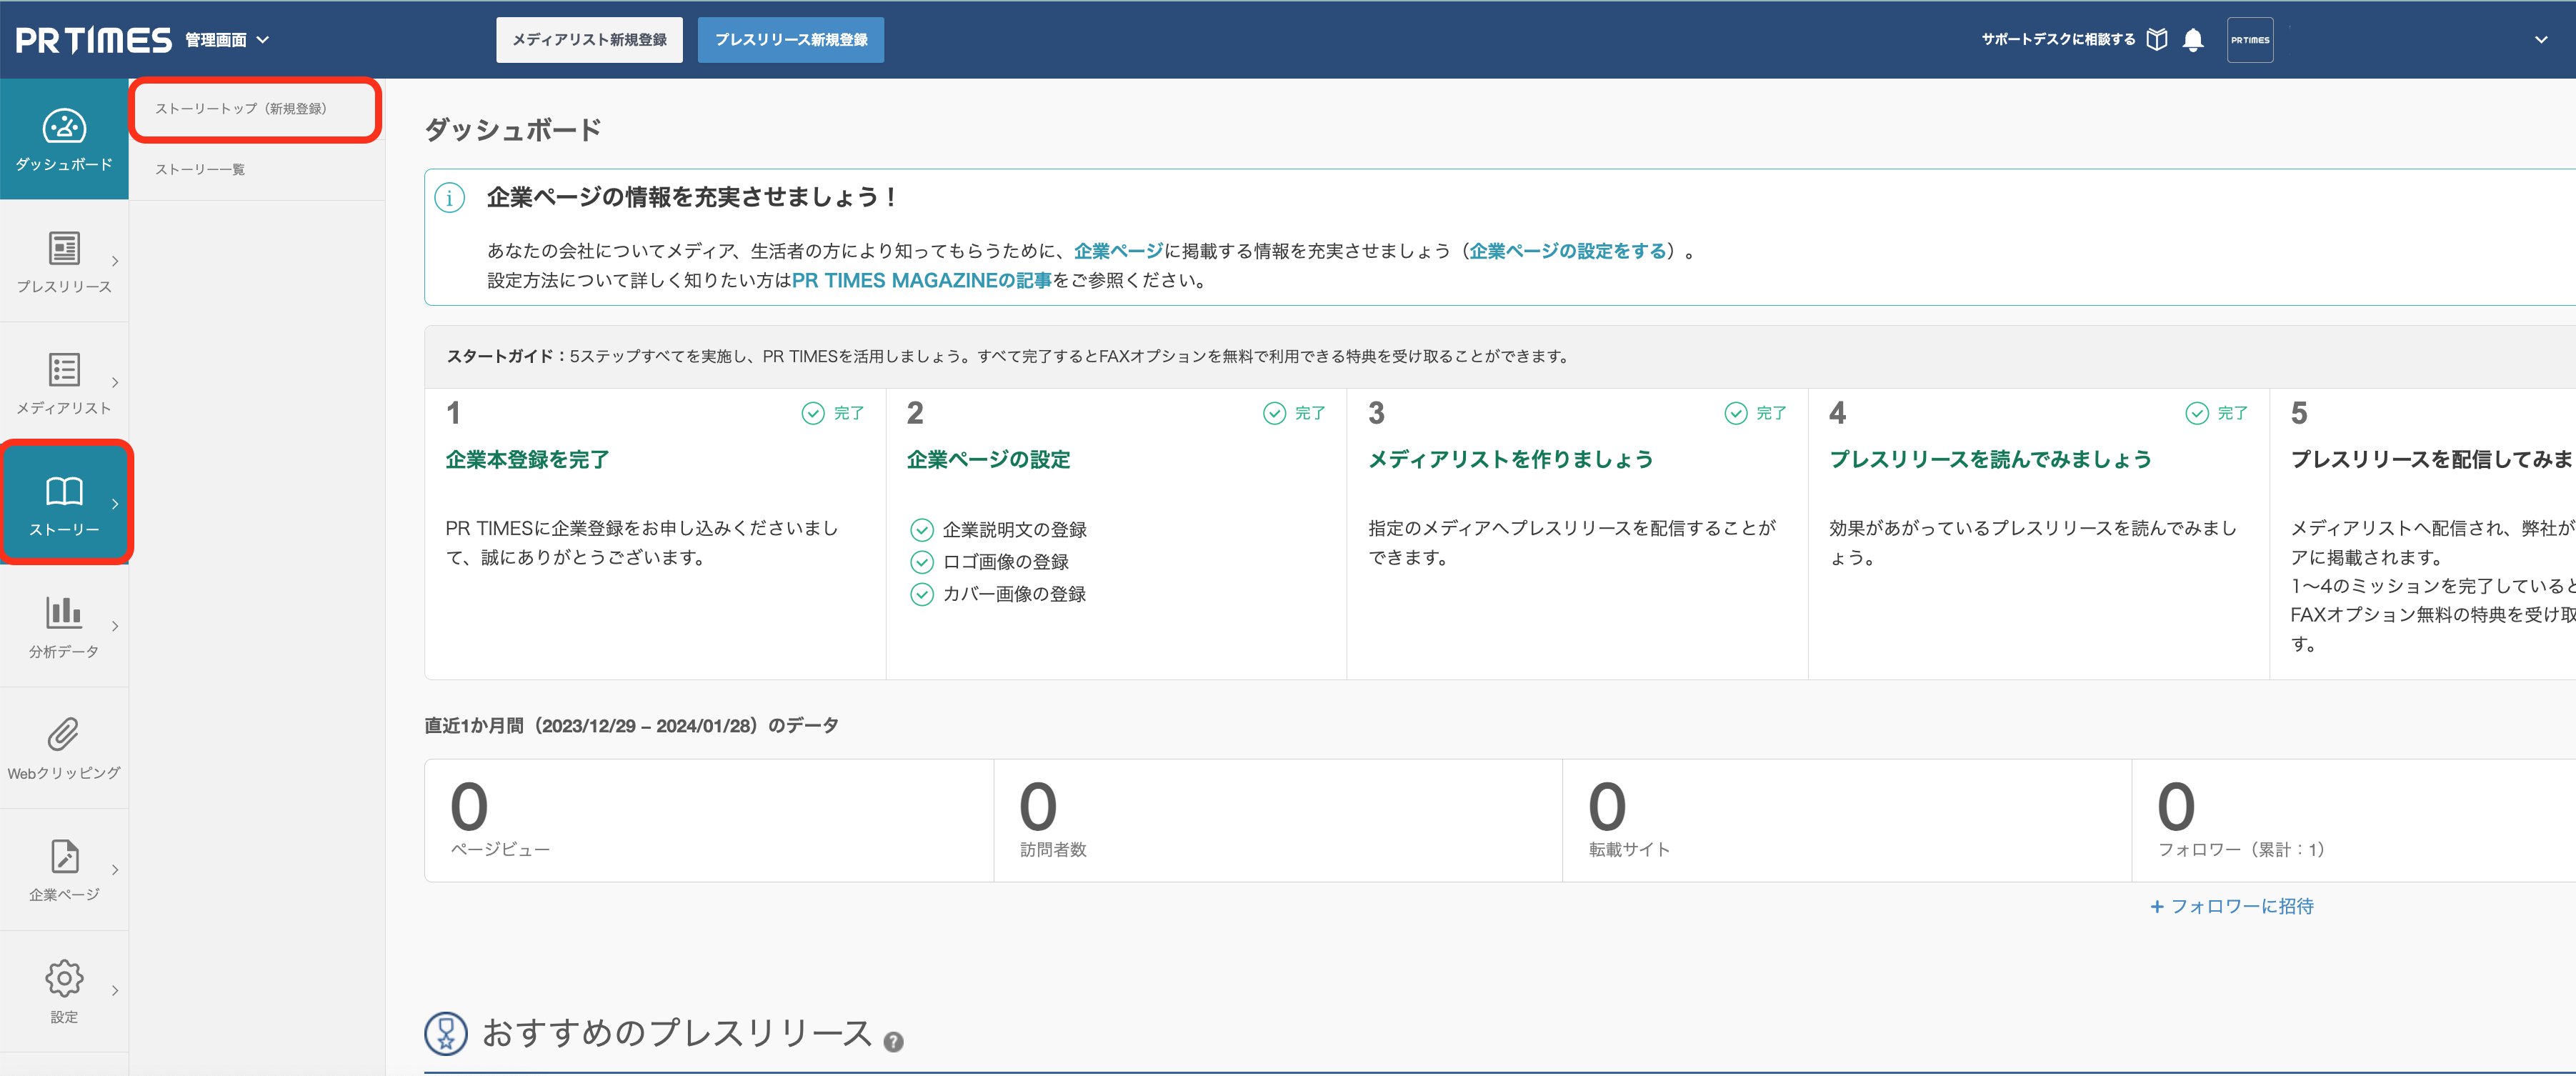Screen dimensions: 2576x1076
Task: Select ストーリートップ (新規登録) submenu item
Action: [x=241, y=109]
